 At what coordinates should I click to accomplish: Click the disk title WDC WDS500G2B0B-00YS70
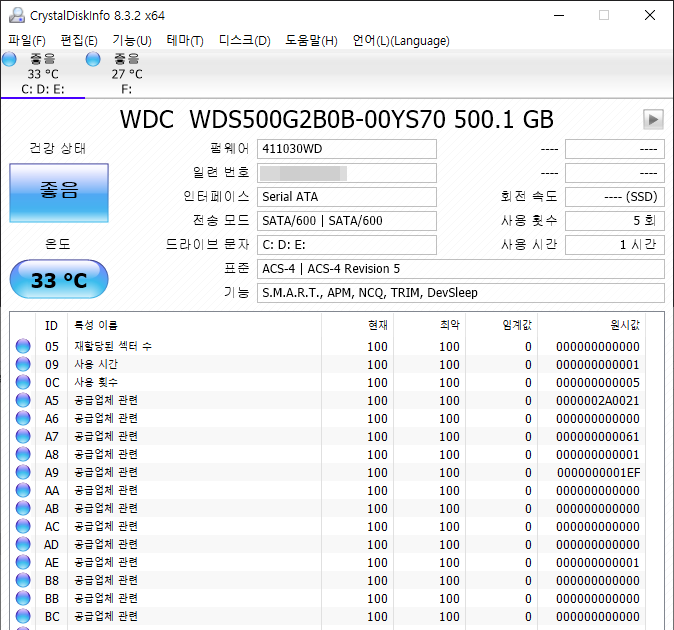pyautogui.click(x=283, y=119)
